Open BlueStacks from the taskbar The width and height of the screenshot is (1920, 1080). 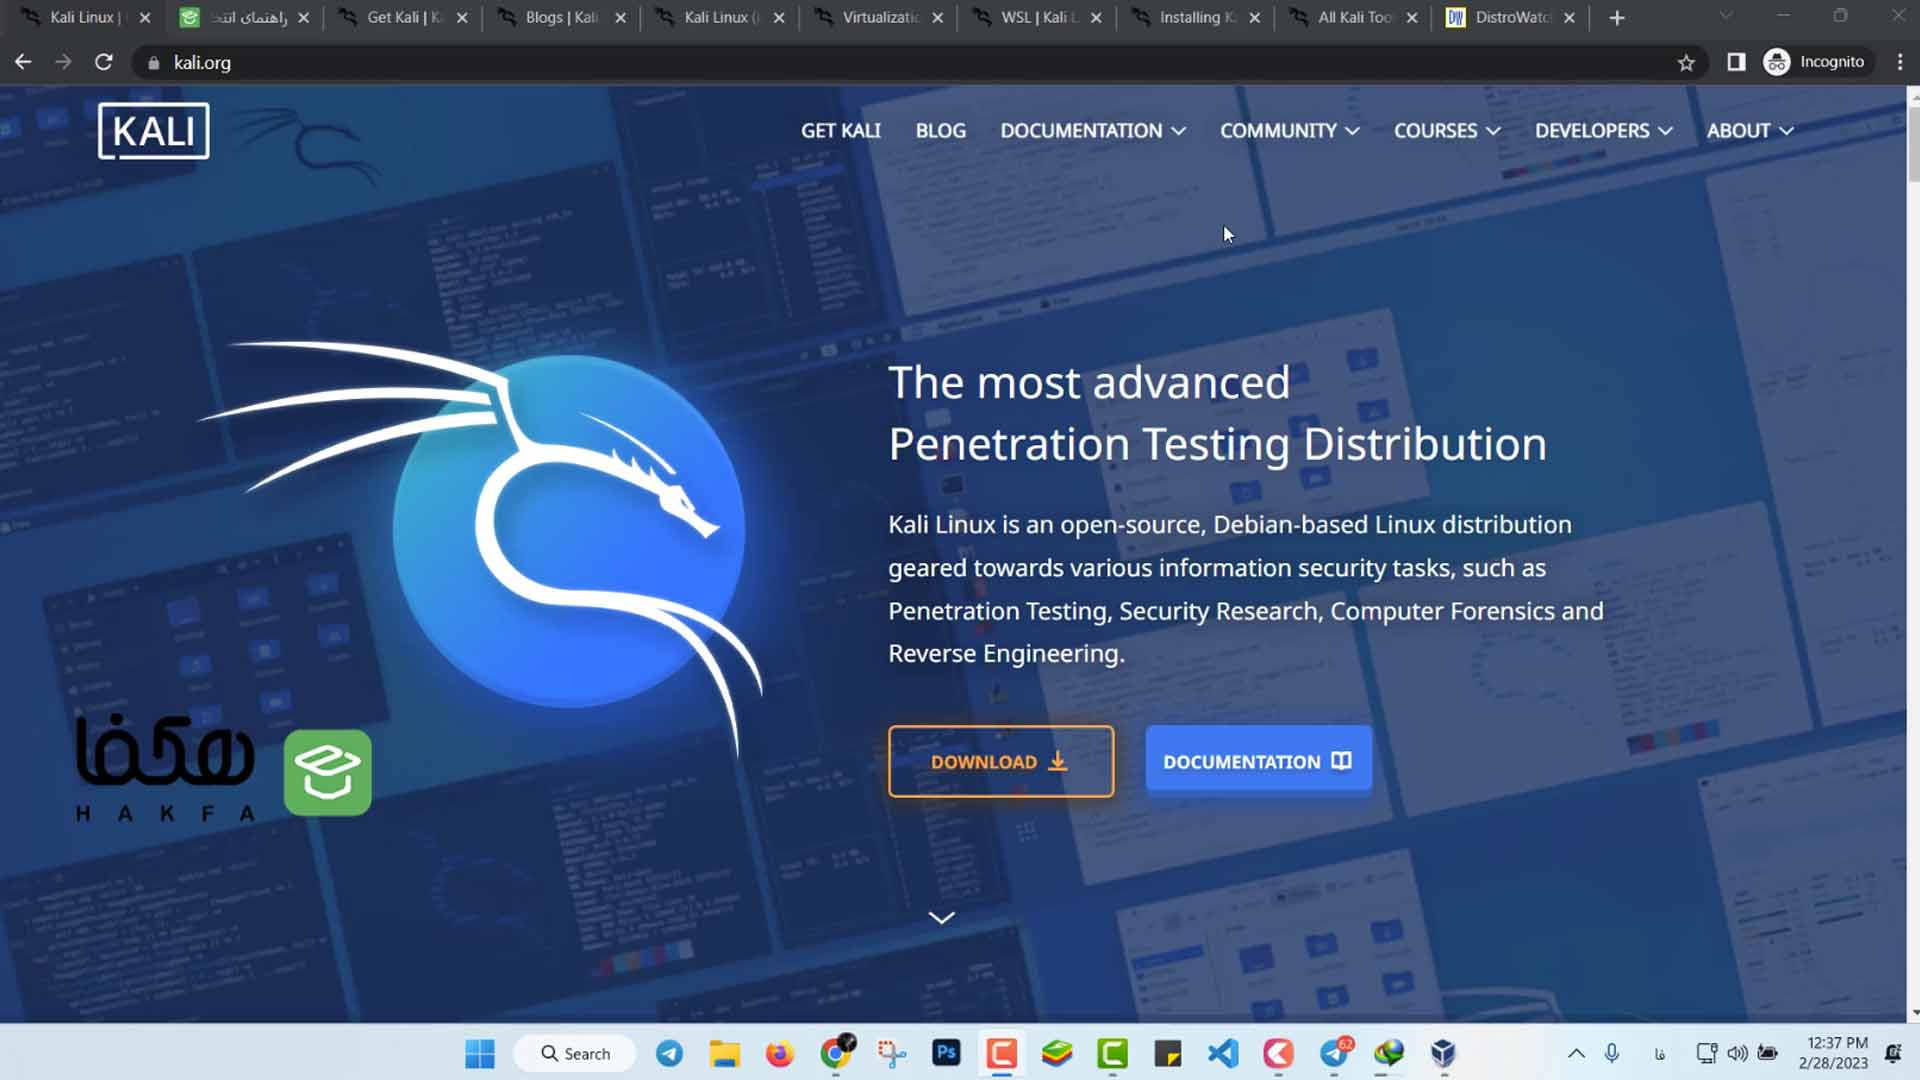(1057, 1053)
